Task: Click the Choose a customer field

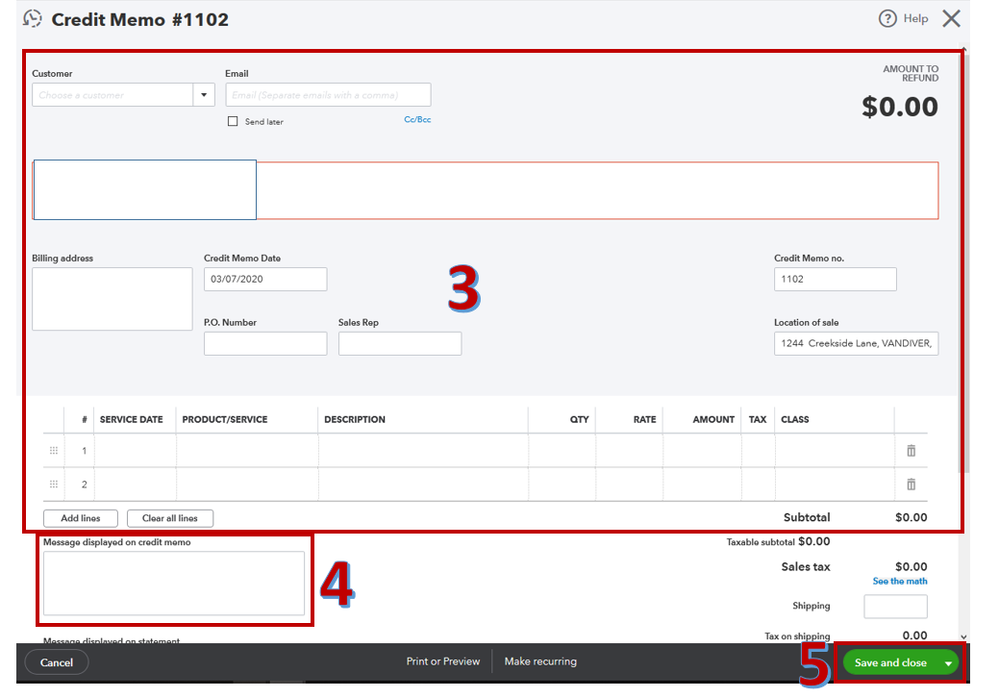Action: (x=113, y=95)
